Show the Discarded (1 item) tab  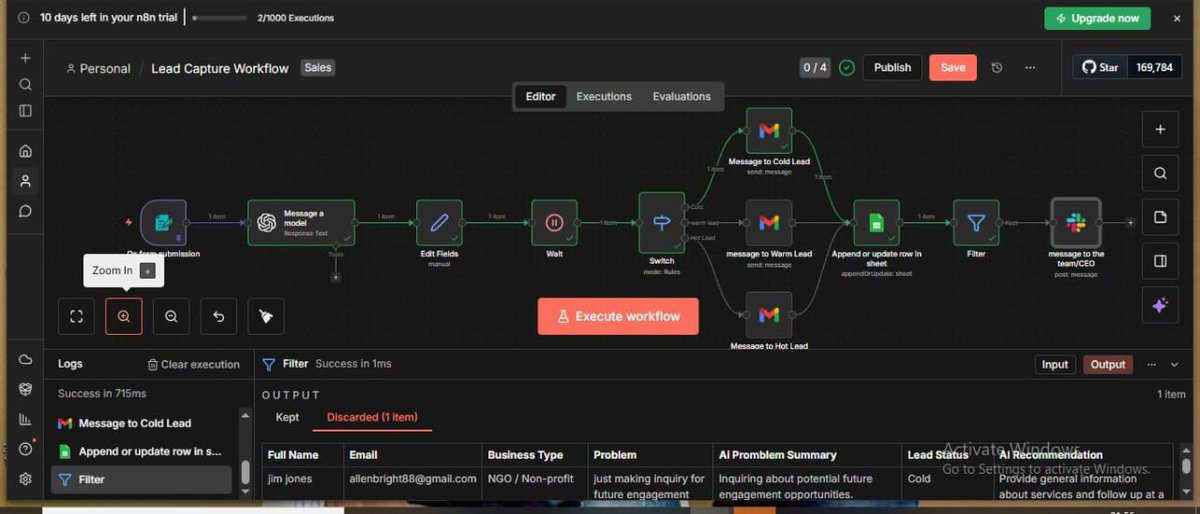click(372, 417)
